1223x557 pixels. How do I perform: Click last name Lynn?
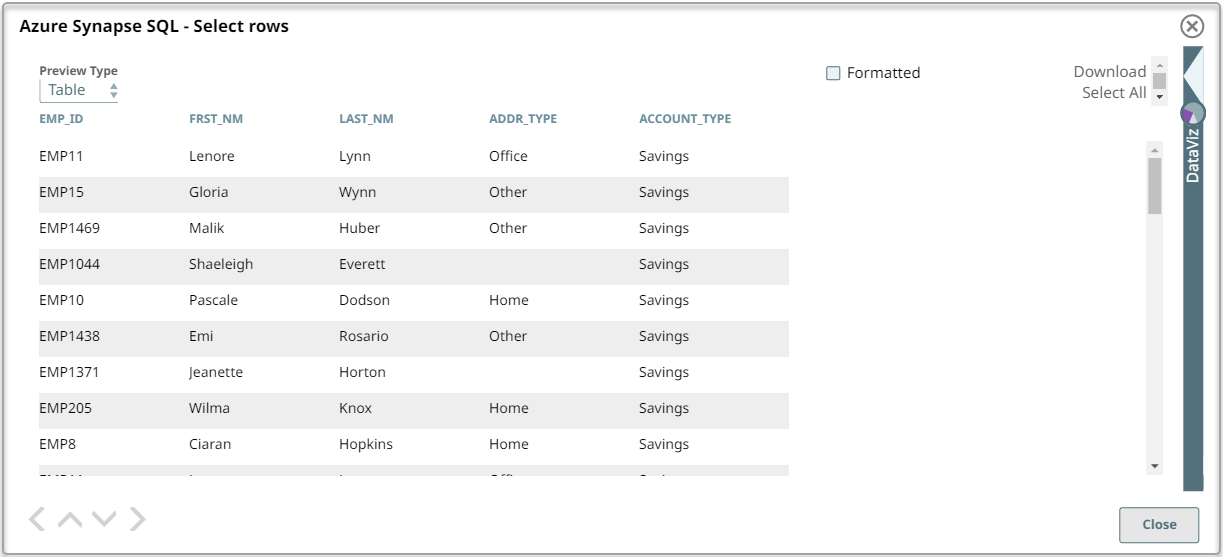356,156
